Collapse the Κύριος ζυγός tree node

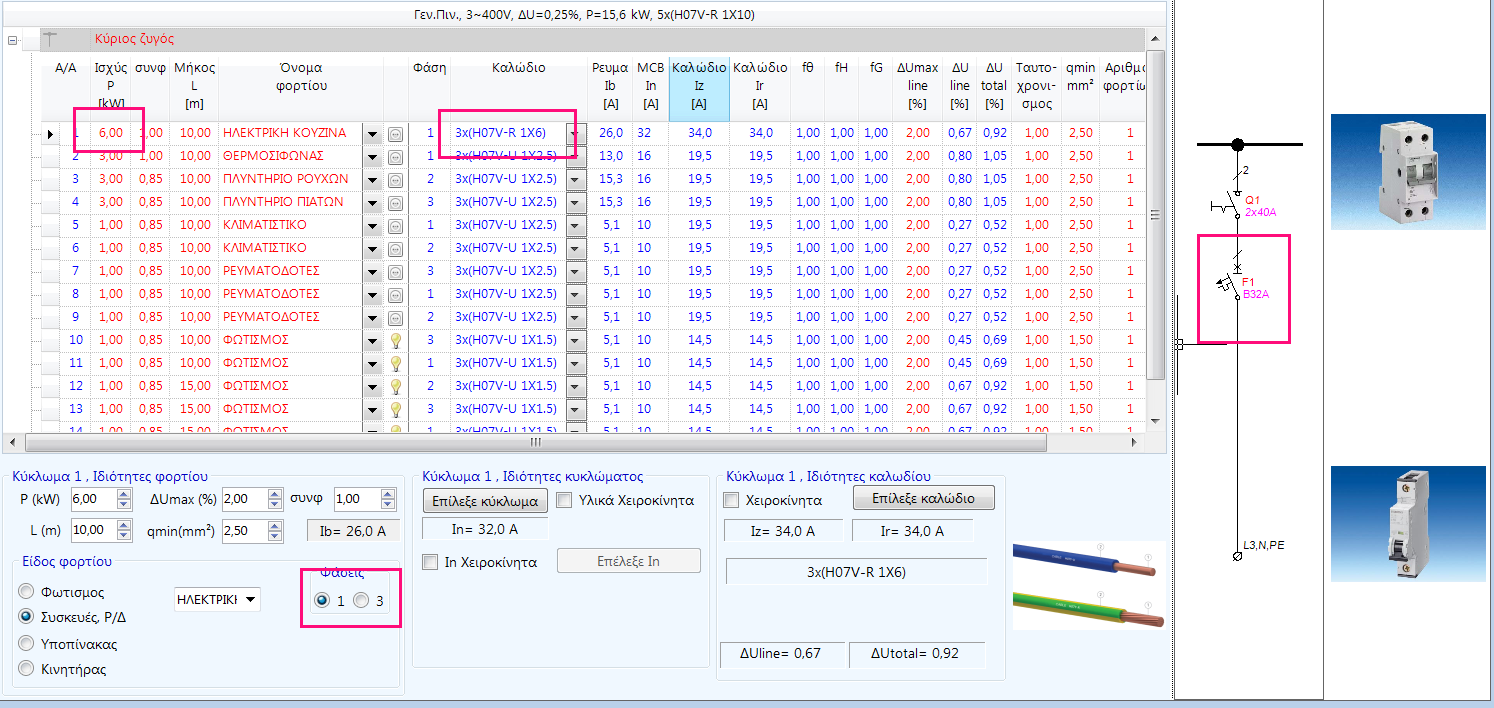tap(13, 40)
